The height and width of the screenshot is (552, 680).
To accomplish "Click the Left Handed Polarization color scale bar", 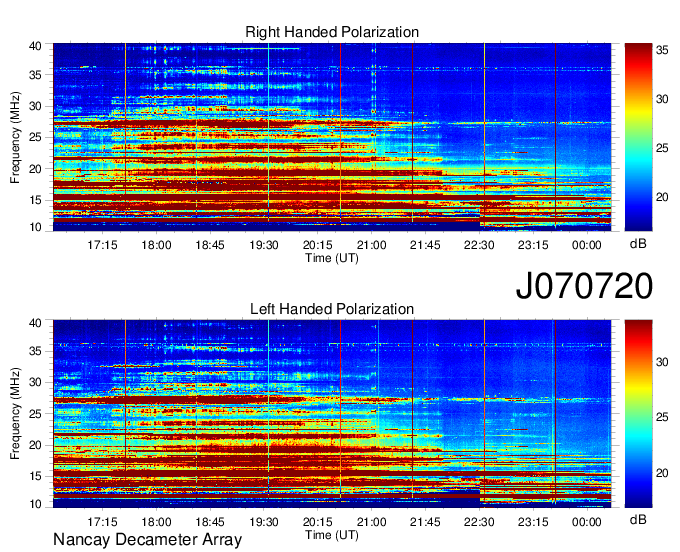I will click(x=638, y=414).
